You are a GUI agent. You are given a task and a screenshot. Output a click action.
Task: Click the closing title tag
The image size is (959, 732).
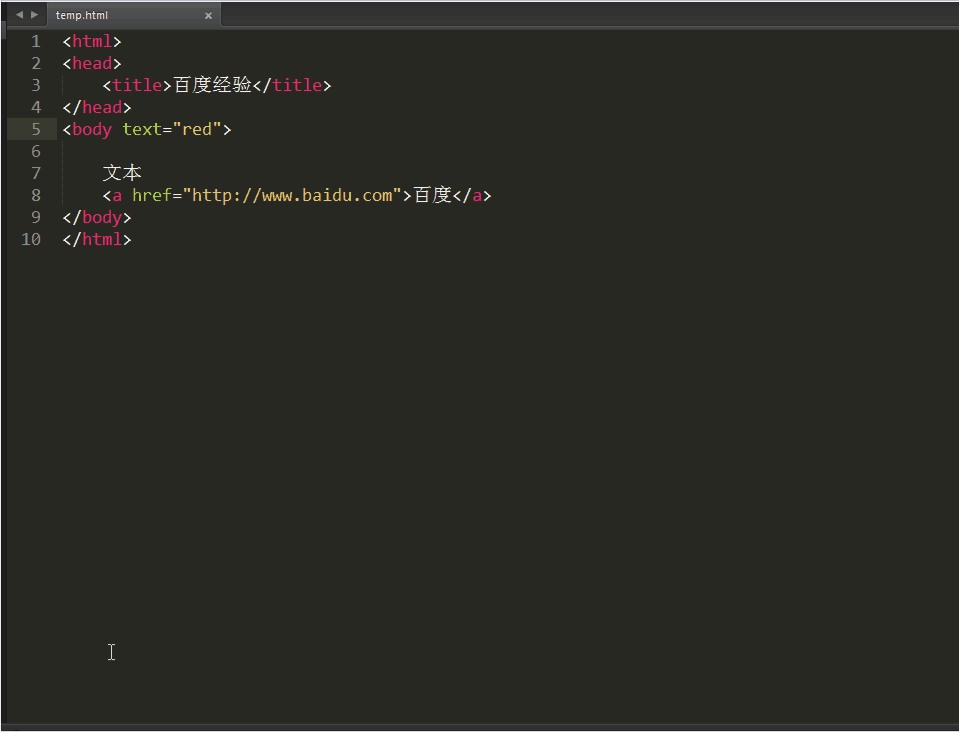[x=292, y=86]
